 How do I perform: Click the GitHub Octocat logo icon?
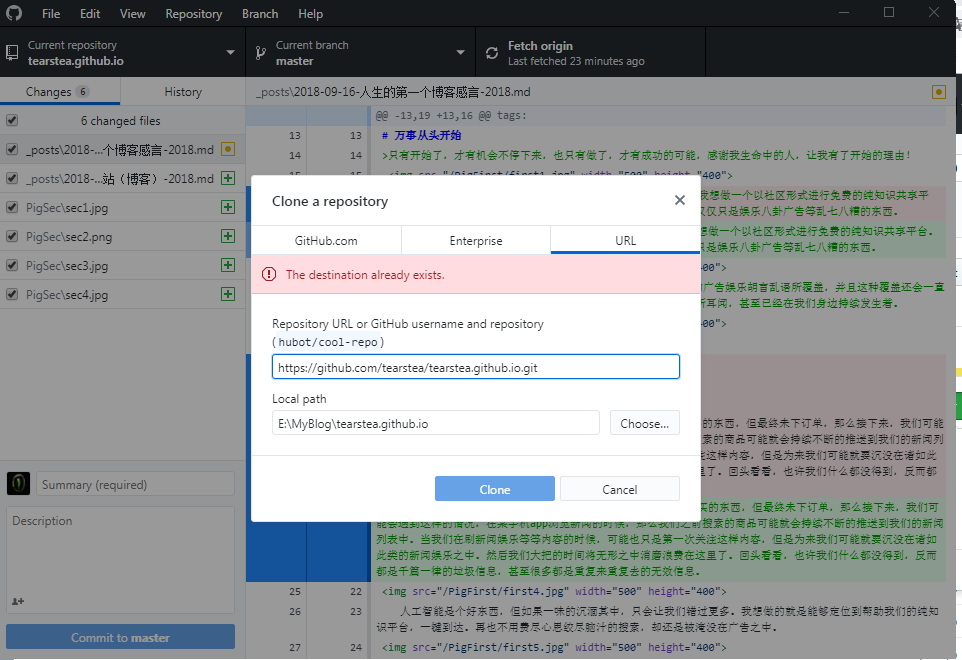[13, 13]
